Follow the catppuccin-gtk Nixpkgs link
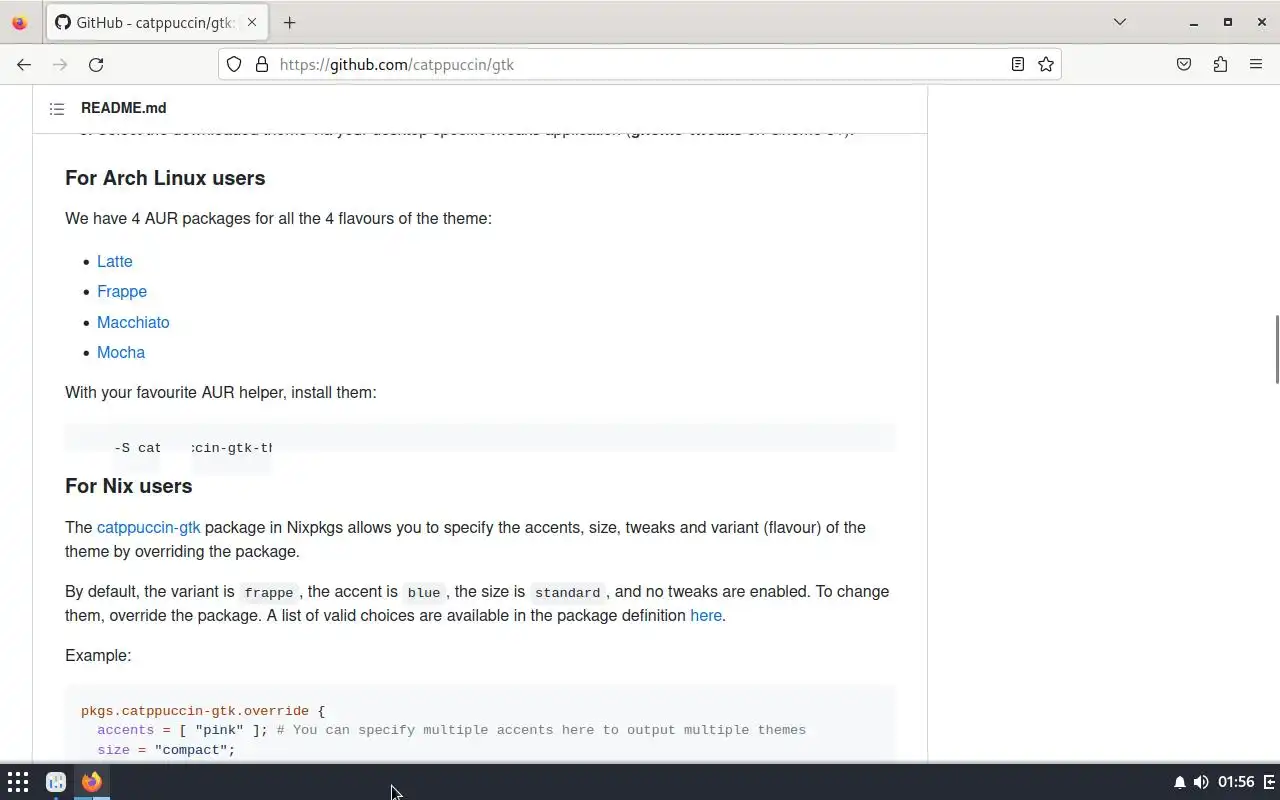1280x800 pixels. coord(149,528)
